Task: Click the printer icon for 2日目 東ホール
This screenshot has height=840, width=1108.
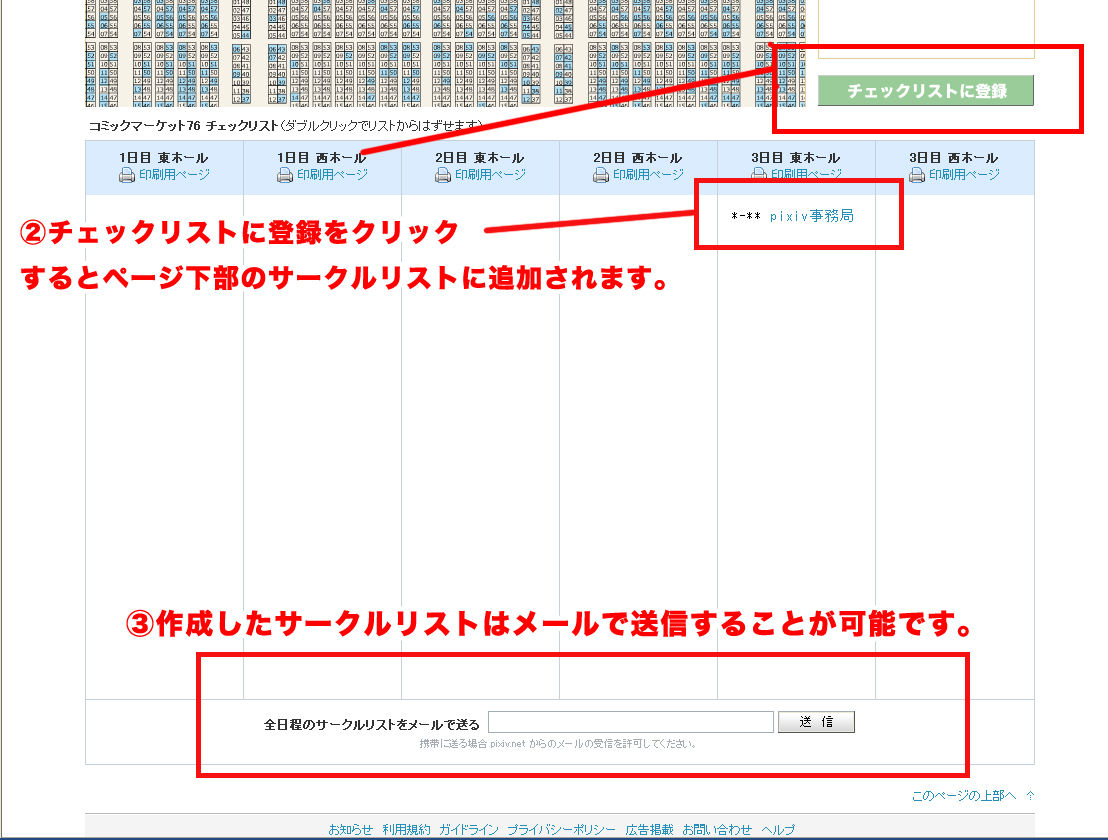Action: click(x=442, y=173)
